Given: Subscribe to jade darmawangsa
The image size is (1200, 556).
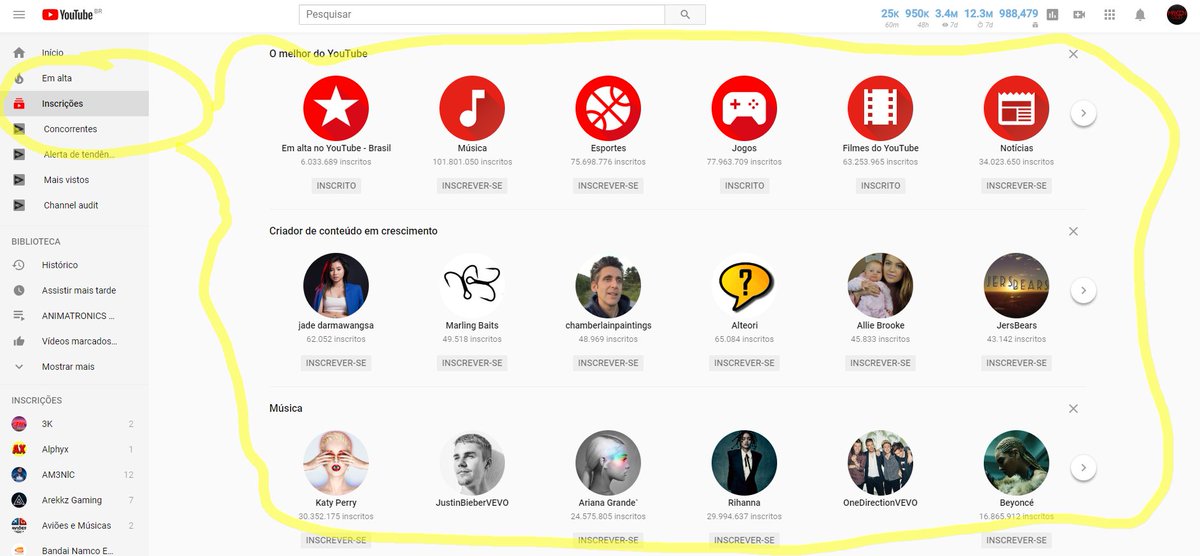Looking at the screenshot, I should click(336, 363).
